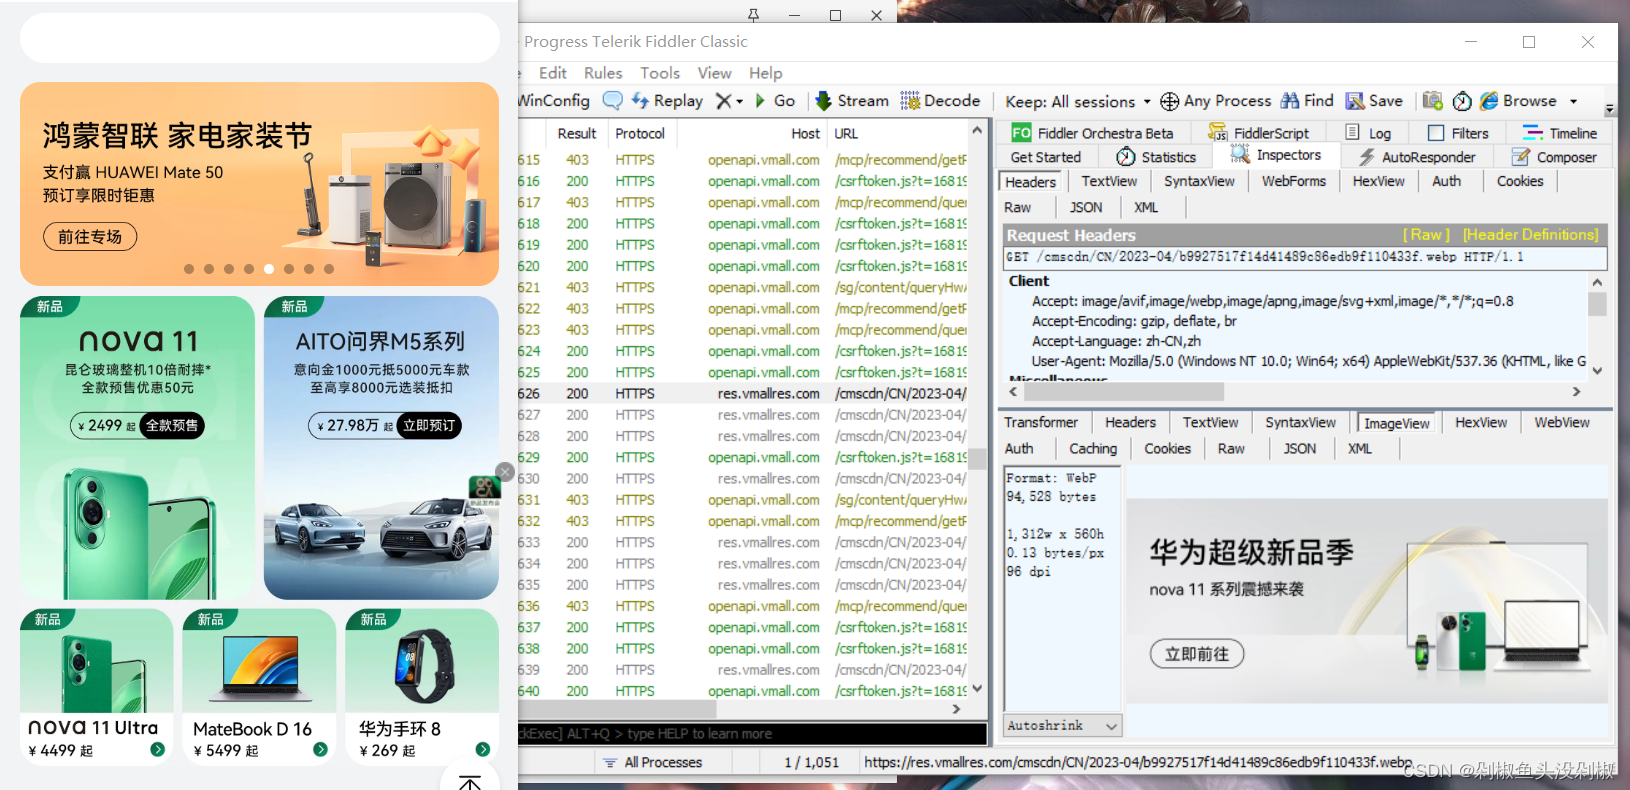Viewport: 1630px width, 790px height.
Task: Click the 立即预订 button on AITO card
Action: (429, 425)
